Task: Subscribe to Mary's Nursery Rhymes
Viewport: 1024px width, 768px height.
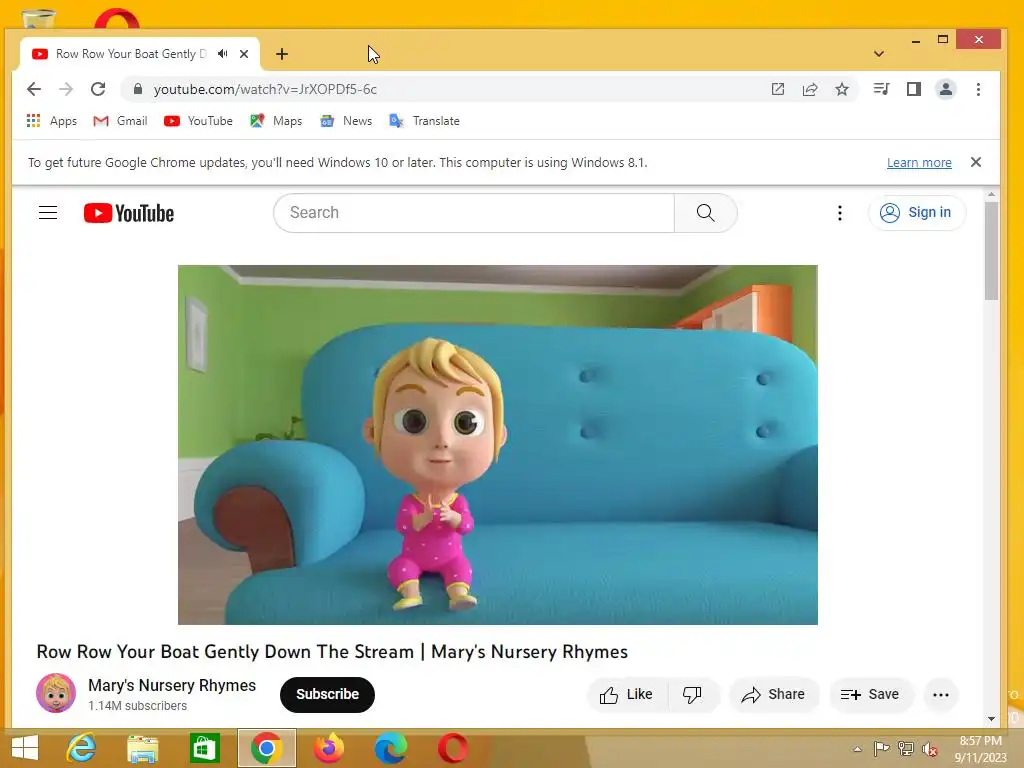Action: (x=327, y=694)
